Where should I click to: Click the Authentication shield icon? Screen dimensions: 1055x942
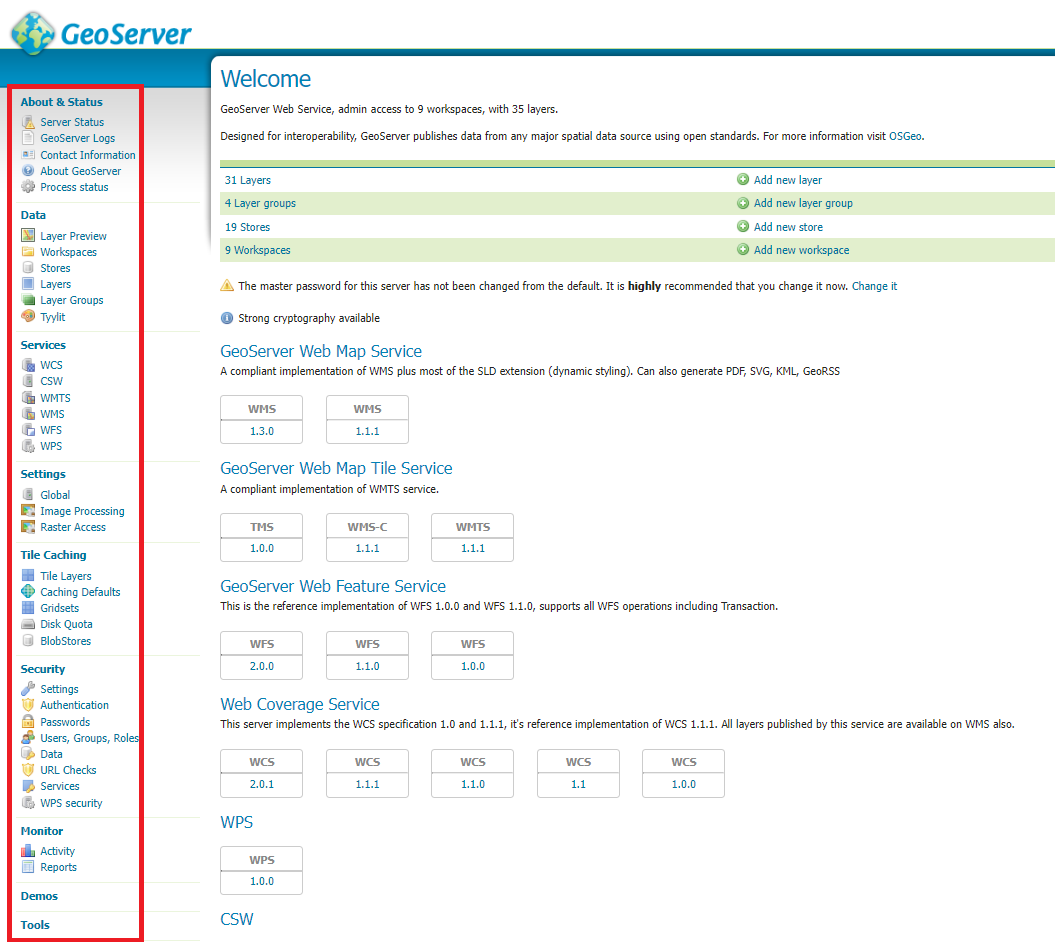click(x=28, y=704)
